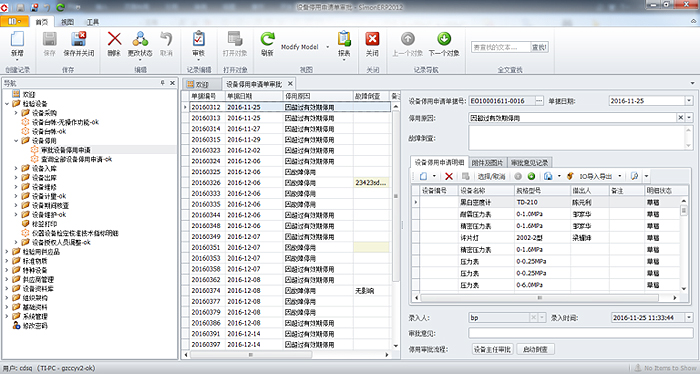The height and width of the screenshot is (374, 700).
Task: Click the blue document icon left of IO import icon
Action: [x=548, y=176]
